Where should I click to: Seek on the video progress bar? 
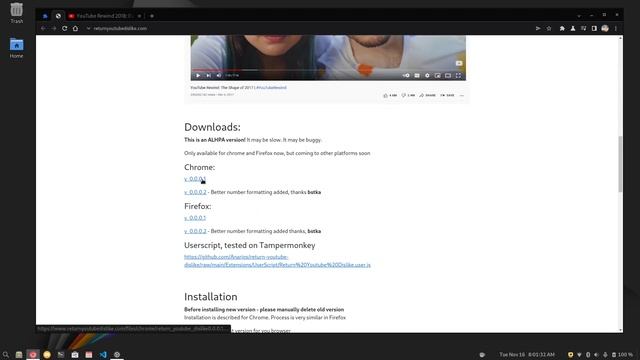328,70
